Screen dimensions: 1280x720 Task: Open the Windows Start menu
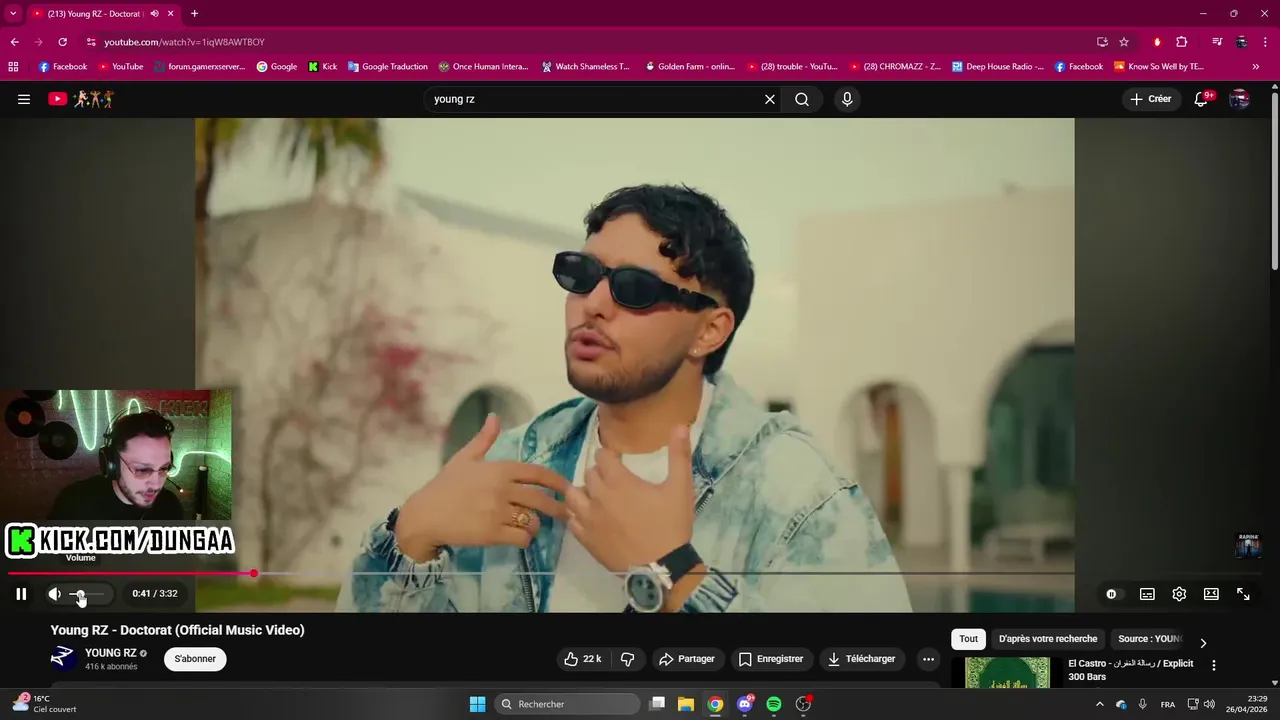click(x=477, y=704)
